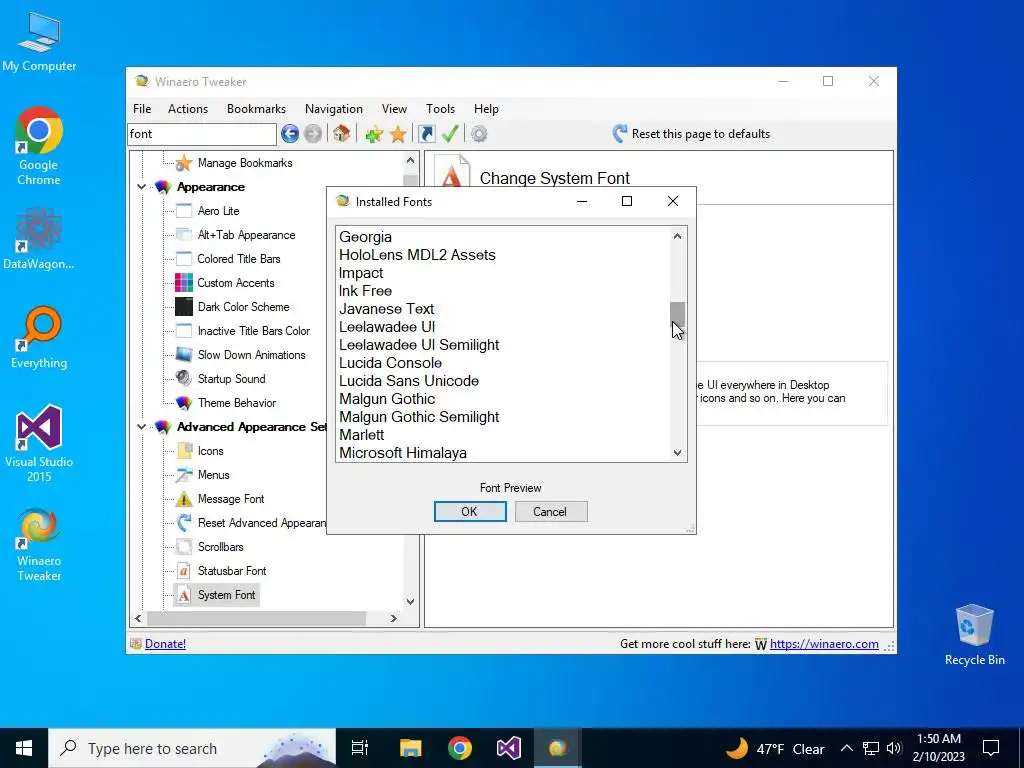Add bookmark with green plus star icon

click(x=374, y=135)
